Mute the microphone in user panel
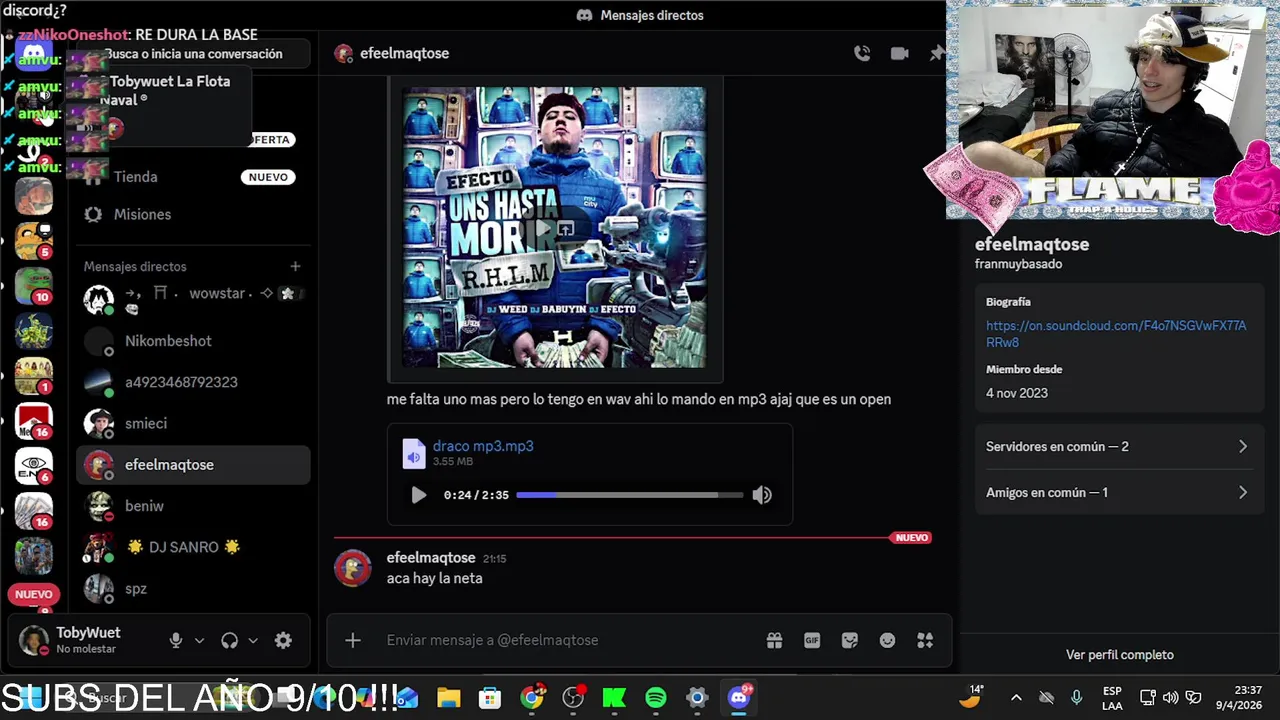1280x720 pixels. point(176,641)
